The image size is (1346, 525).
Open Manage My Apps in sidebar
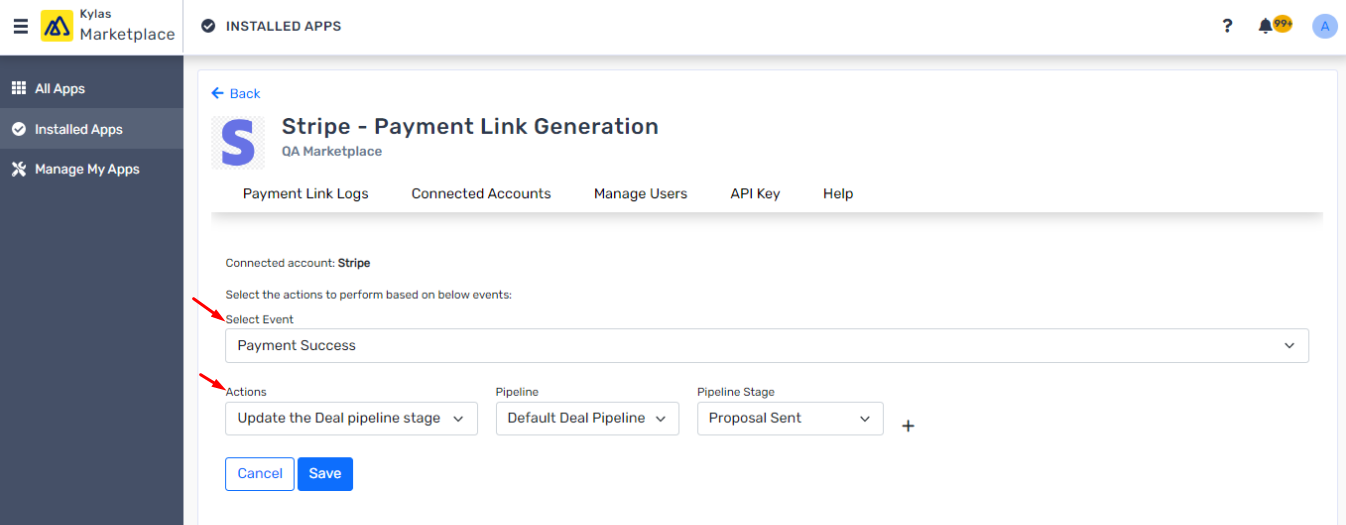pos(92,169)
